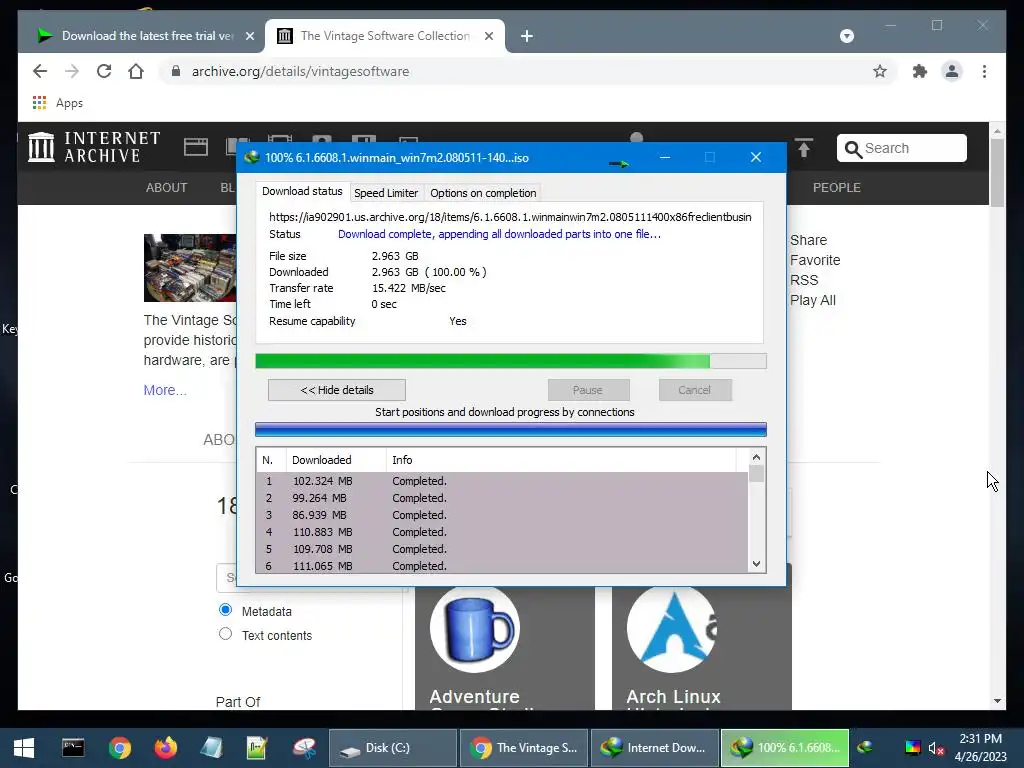Open the ABOUT menu on Internet Archive

point(166,187)
